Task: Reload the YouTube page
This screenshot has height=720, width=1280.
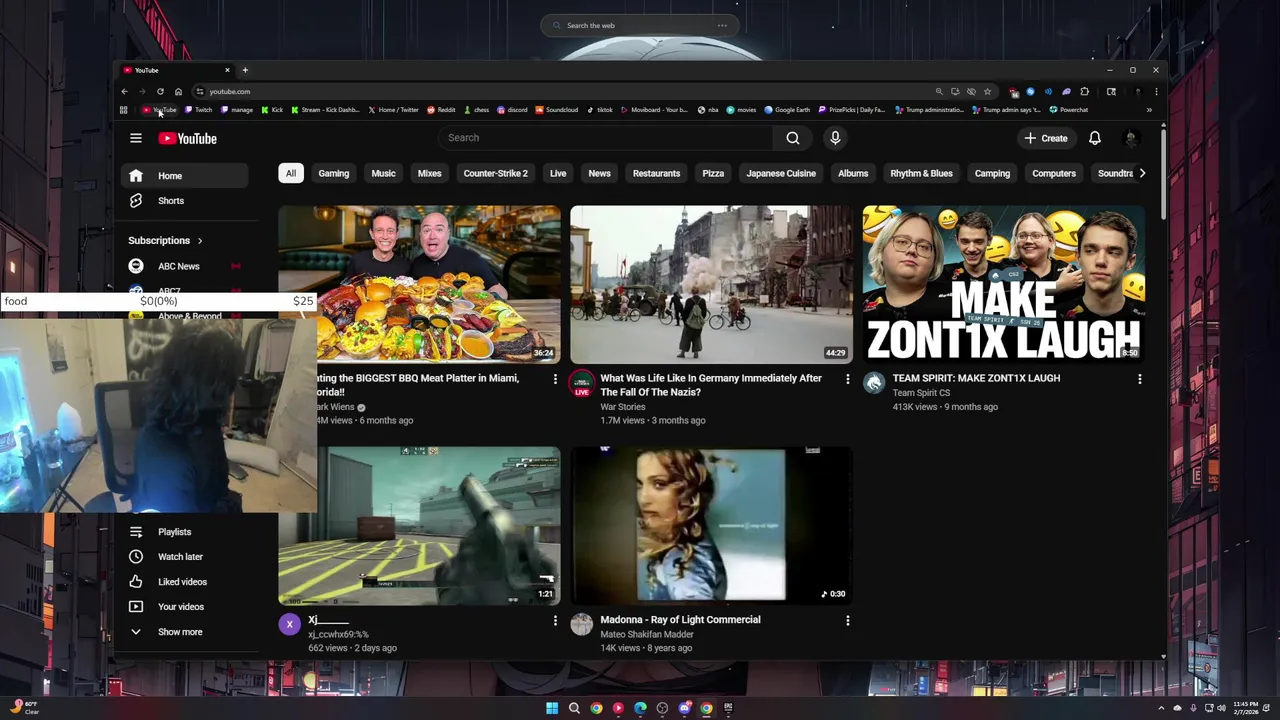Action: pos(160,92)
